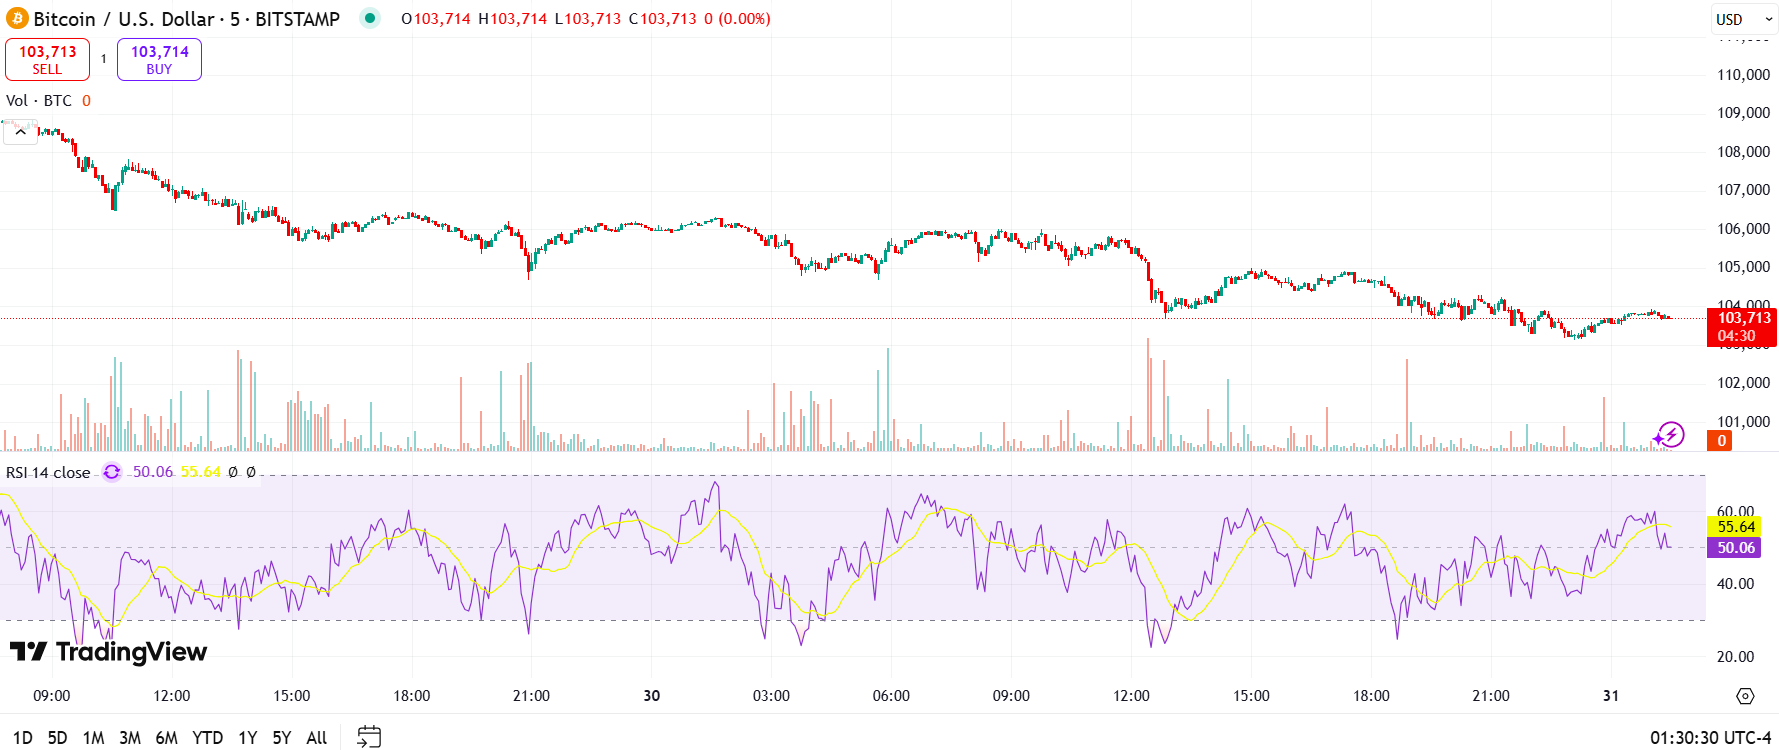Click the red 103,713 current price label
Image resolution: width=1779 pixels, height=750 pixels.
pos(1743,318)
